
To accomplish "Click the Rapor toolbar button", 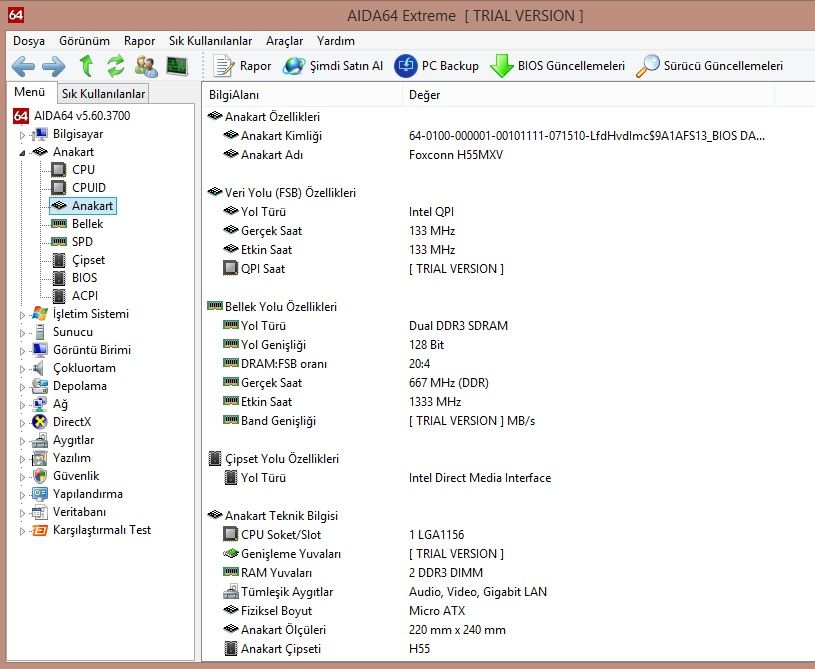I will (x=242, y=66).
